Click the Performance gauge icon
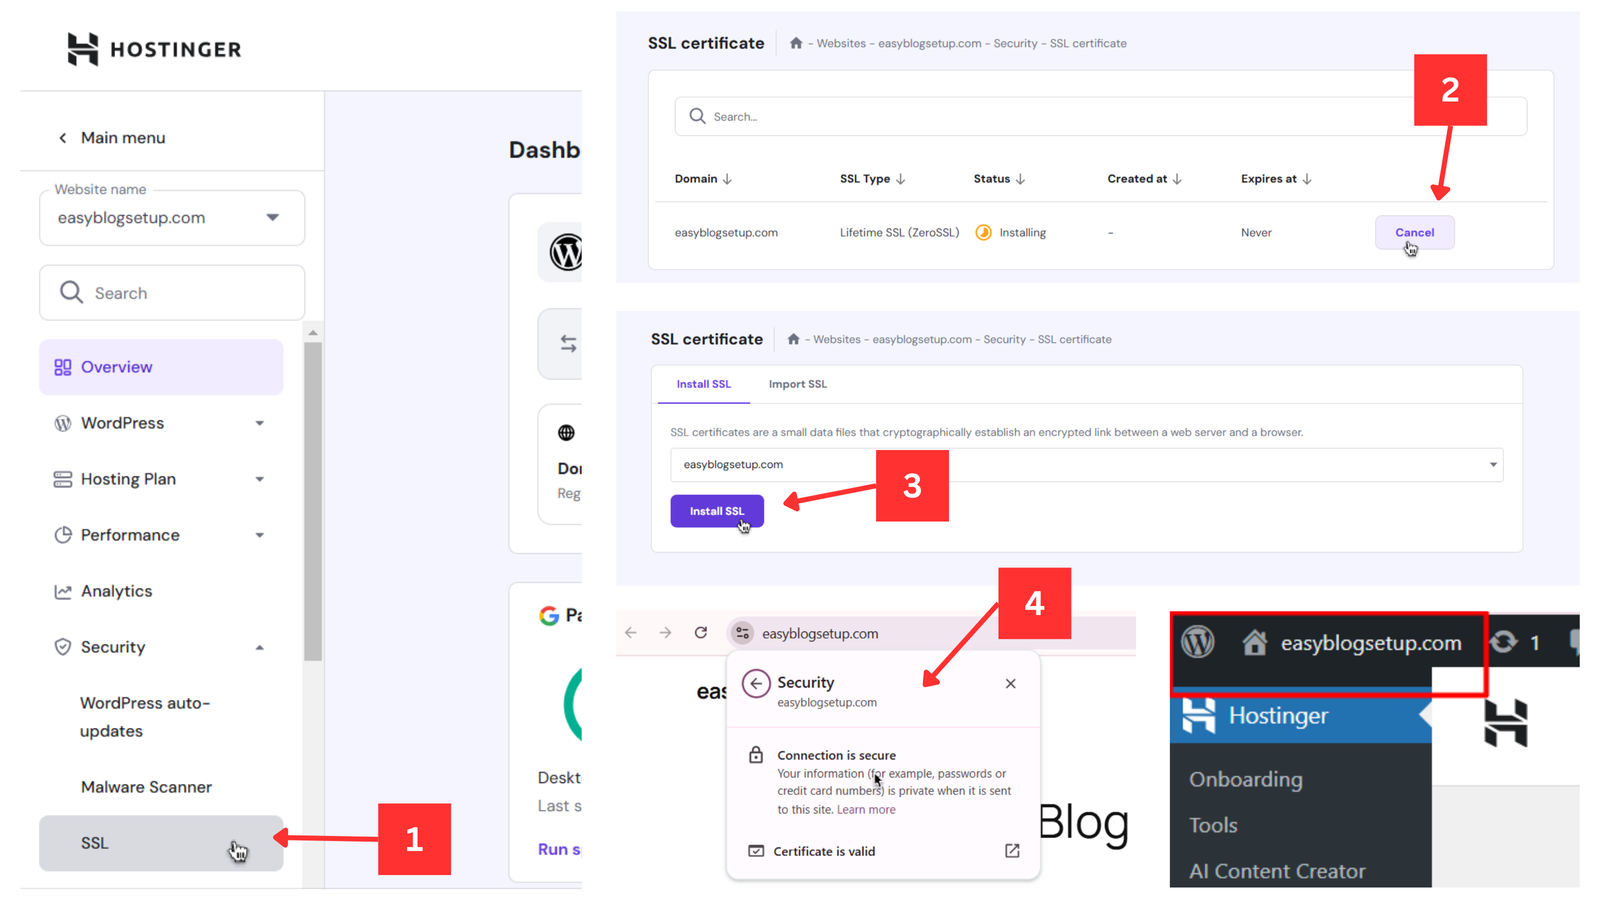This screenshot has width=1600, height=900. [63, 535]
